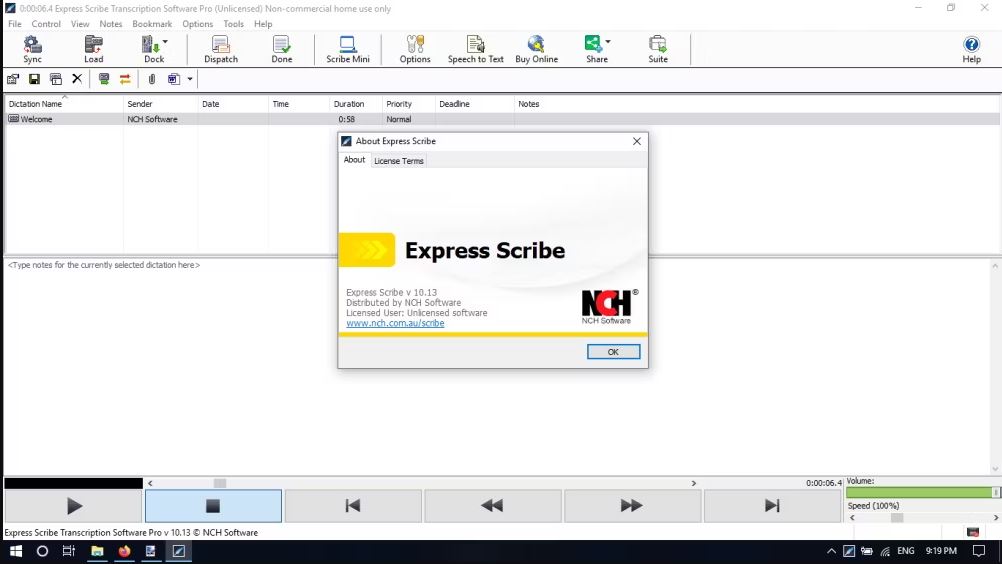The width and height of the screenshot is (1002, 564).
Task: Click the Help toolbar icon
Action: coord(971,49)
